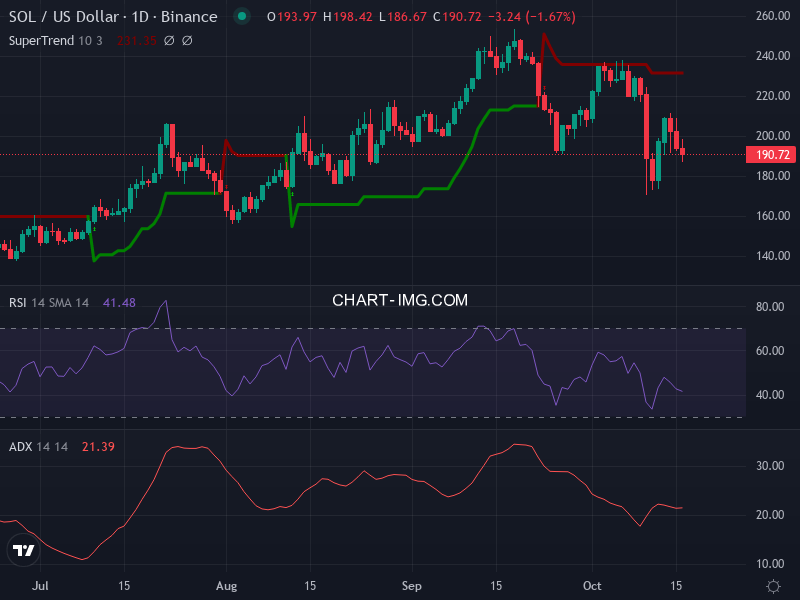Select the RSI 14 SMA 14 indicator label
The height and width of the screenshot is (600, 800).
tap(49, 302)
